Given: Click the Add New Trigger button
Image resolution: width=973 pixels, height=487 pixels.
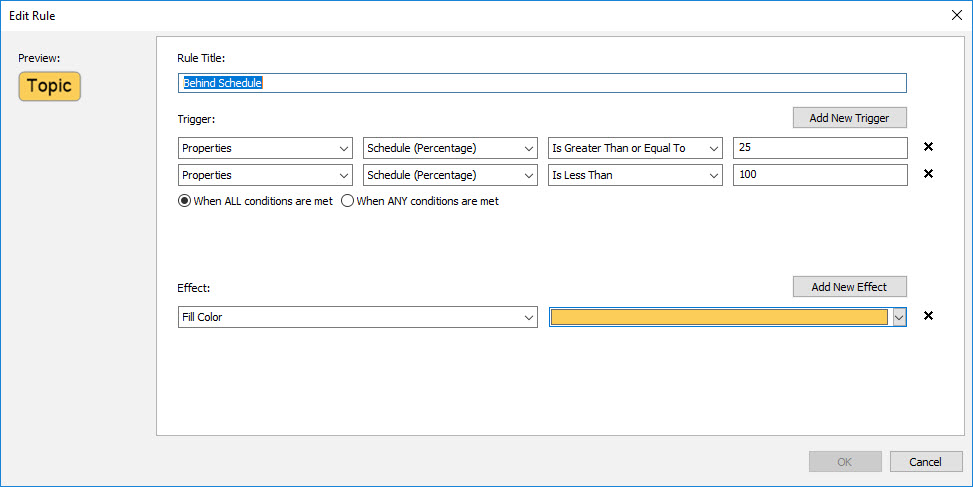Looking at the screenshot, I should click(849, 118).
